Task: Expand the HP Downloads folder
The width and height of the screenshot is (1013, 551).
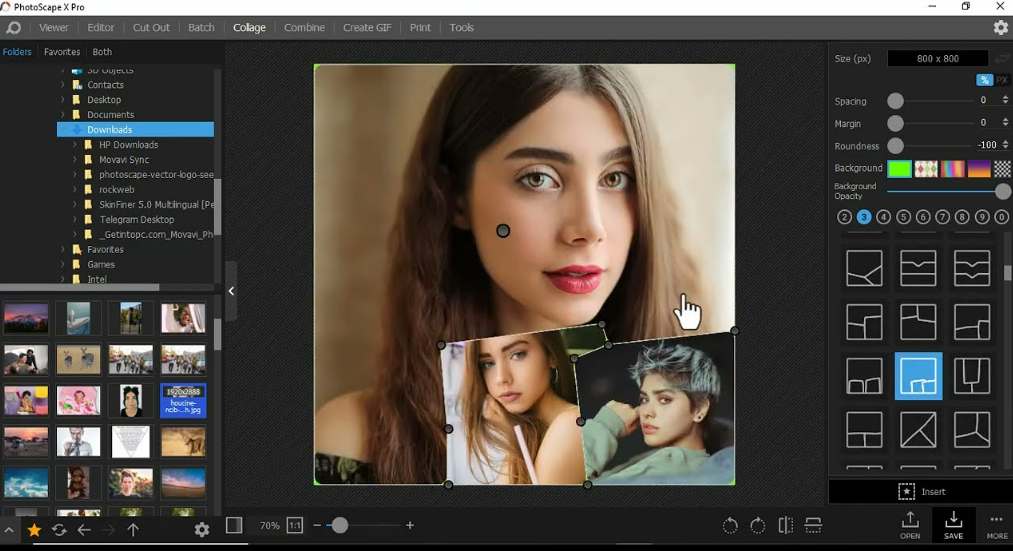Action: pyautogui.click(x=75, y=145)
